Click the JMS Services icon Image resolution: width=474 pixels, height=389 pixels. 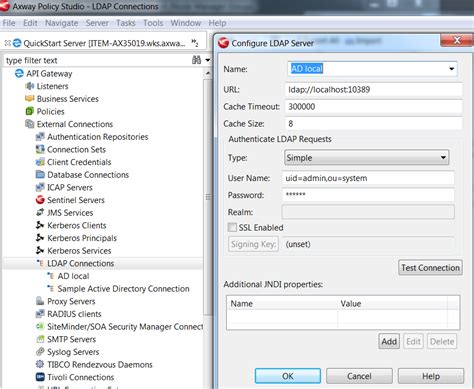pos(40,212)
